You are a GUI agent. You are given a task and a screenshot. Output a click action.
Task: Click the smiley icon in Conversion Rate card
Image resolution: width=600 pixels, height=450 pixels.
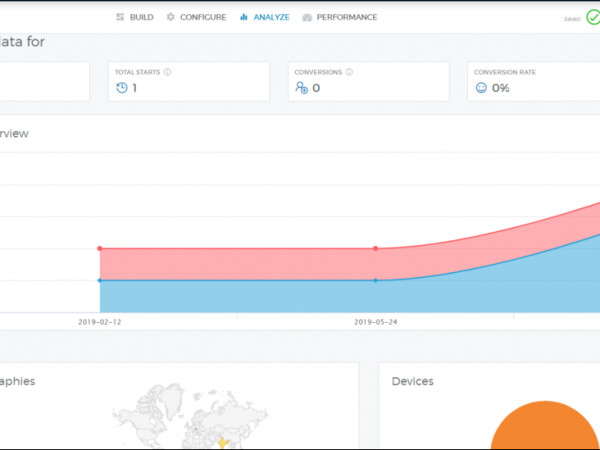[481, 88]
